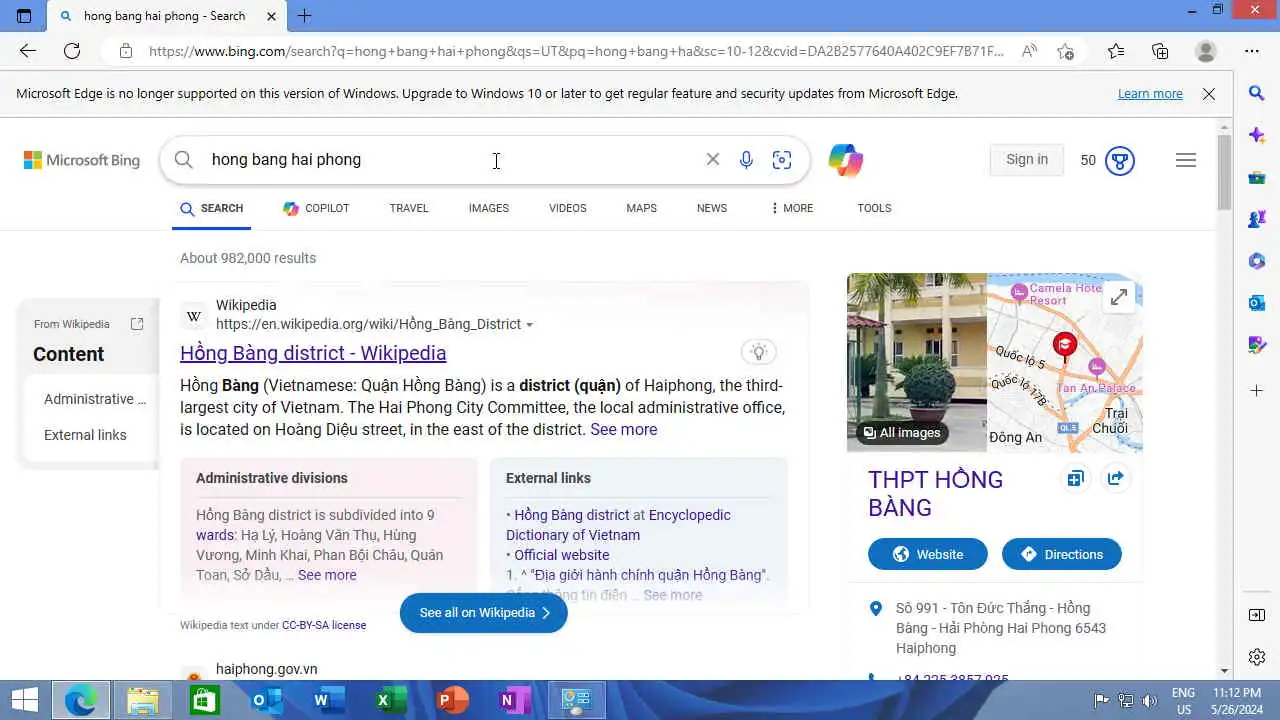
Task: Open the map thumbnail of THPT Hồng Bàng
Action: click(x=1064, y=362)
